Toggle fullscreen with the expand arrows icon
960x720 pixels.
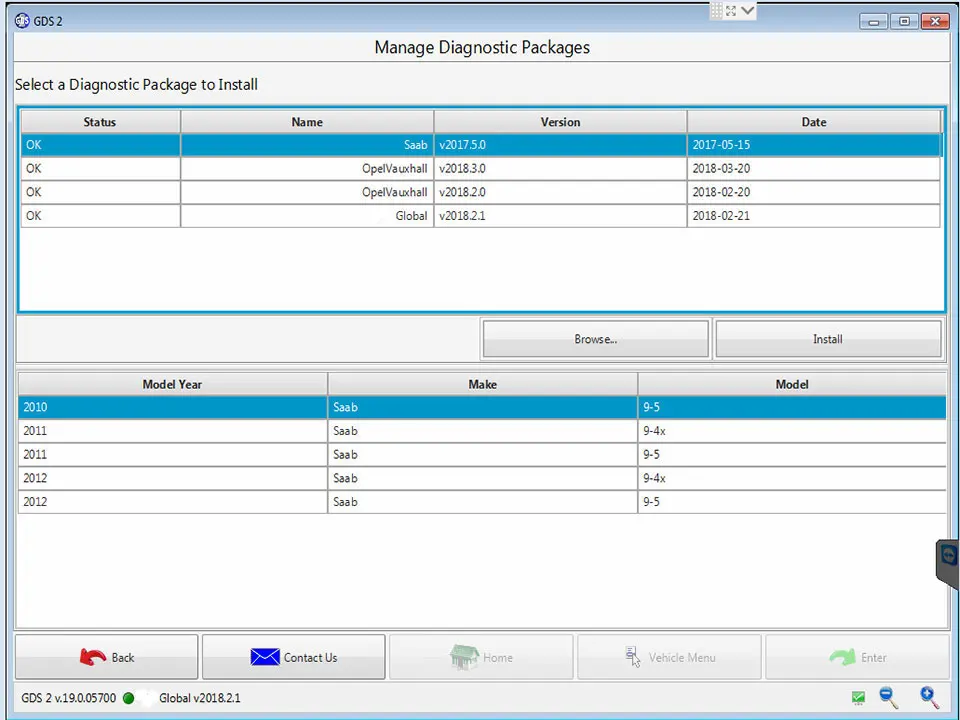click(x=731, y=10)
